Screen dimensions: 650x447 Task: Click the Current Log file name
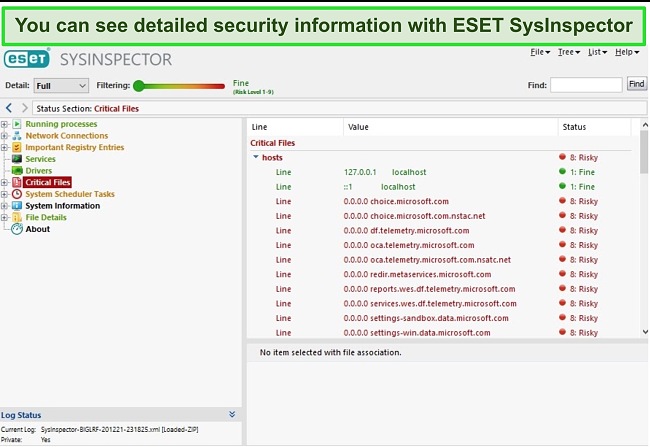click(119, 429)
